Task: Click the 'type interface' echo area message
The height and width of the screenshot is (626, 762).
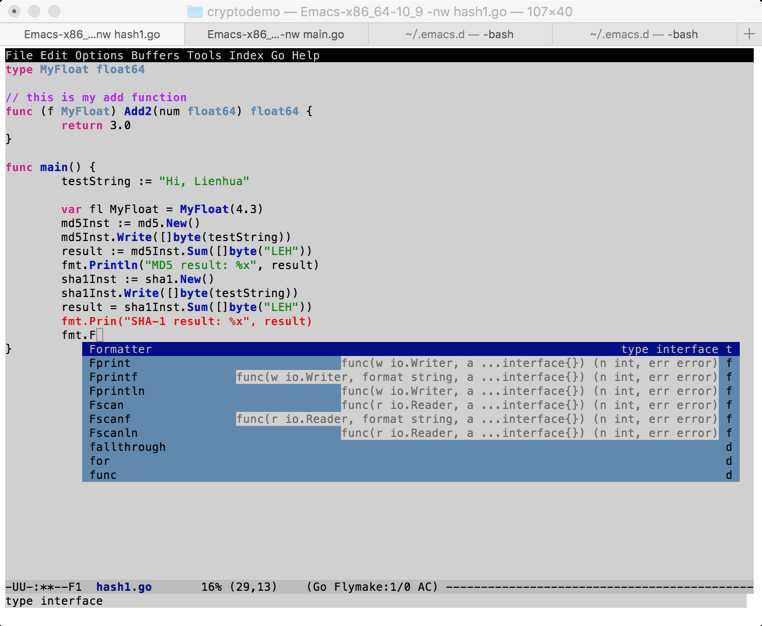Action: [x=54, y=601]
